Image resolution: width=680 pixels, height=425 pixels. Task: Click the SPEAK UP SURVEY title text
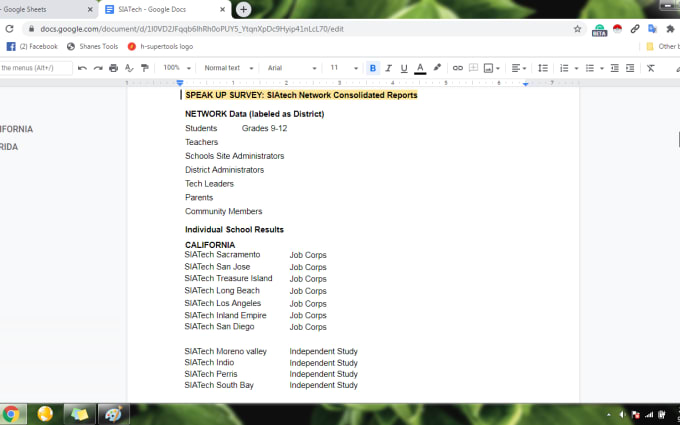pos(301,95)
